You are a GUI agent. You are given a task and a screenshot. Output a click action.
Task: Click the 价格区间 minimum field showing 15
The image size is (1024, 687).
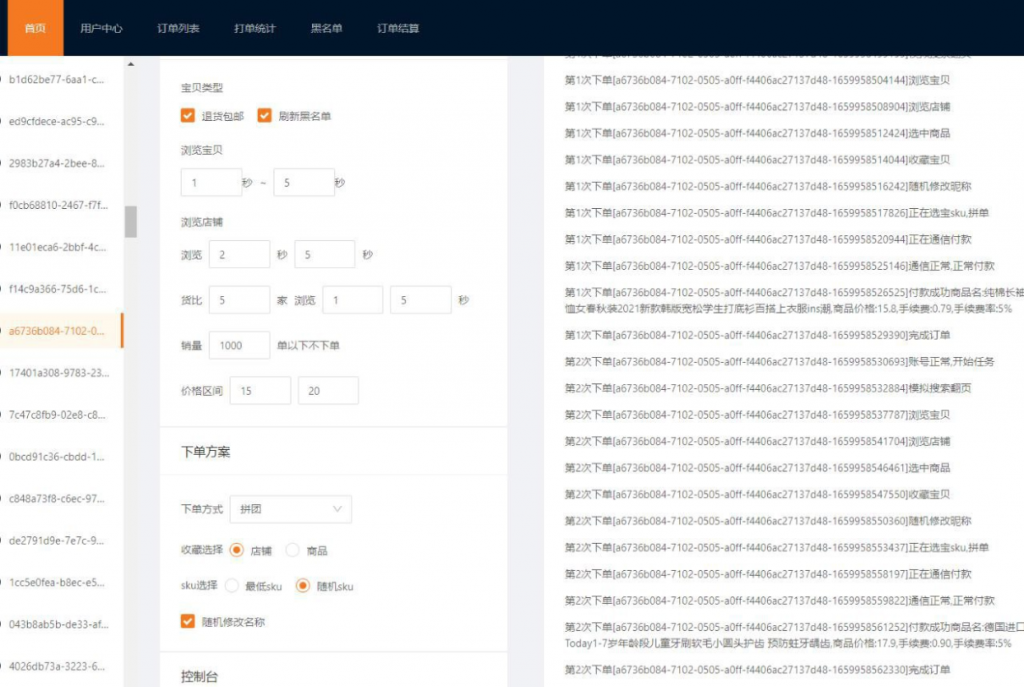[x=260, y=391]
